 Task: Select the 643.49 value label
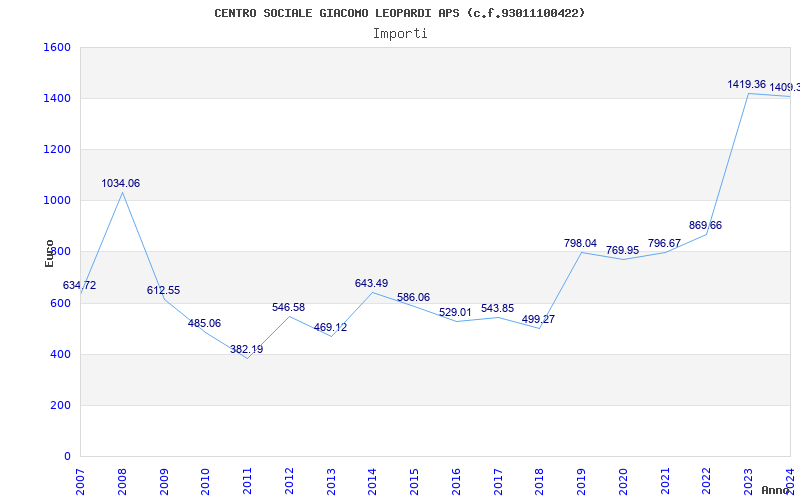pyautogui.click(x=371, y=283)
